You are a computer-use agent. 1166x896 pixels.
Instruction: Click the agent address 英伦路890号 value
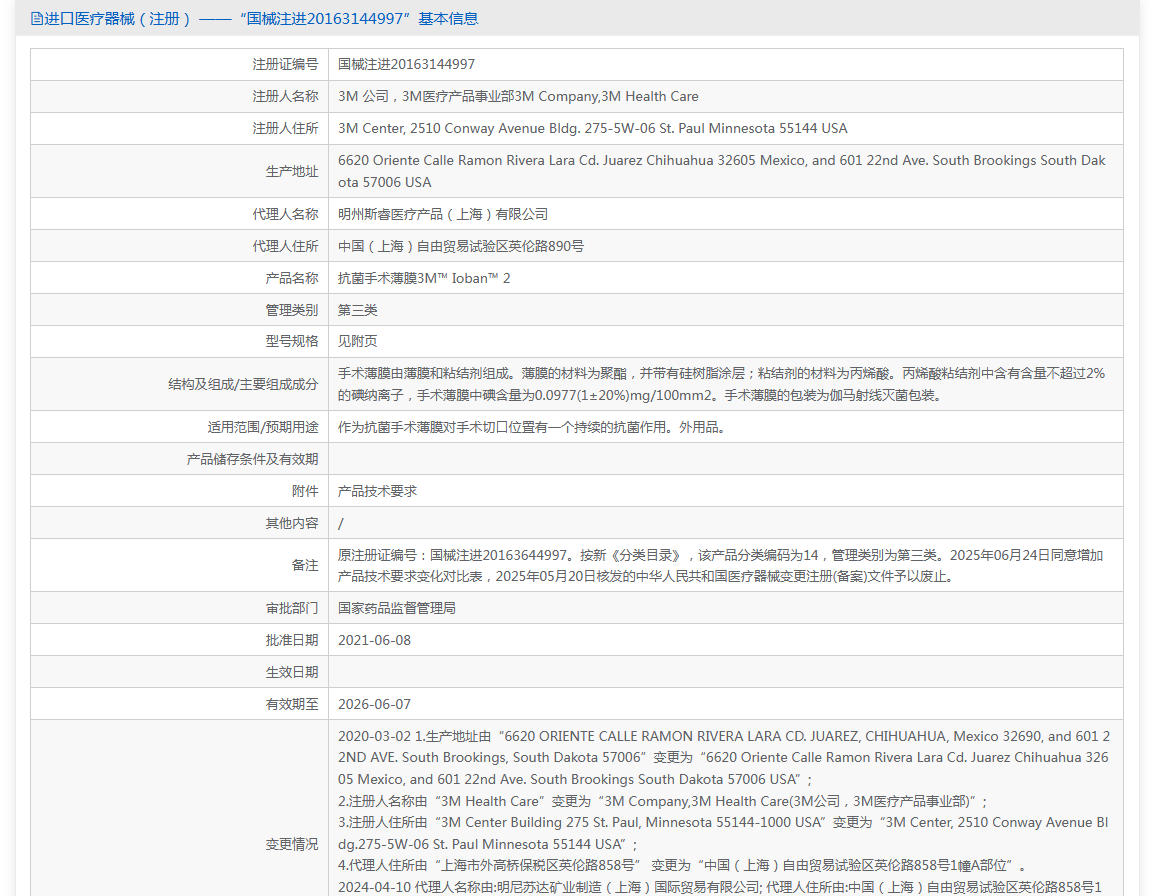[x=461, y=246]
